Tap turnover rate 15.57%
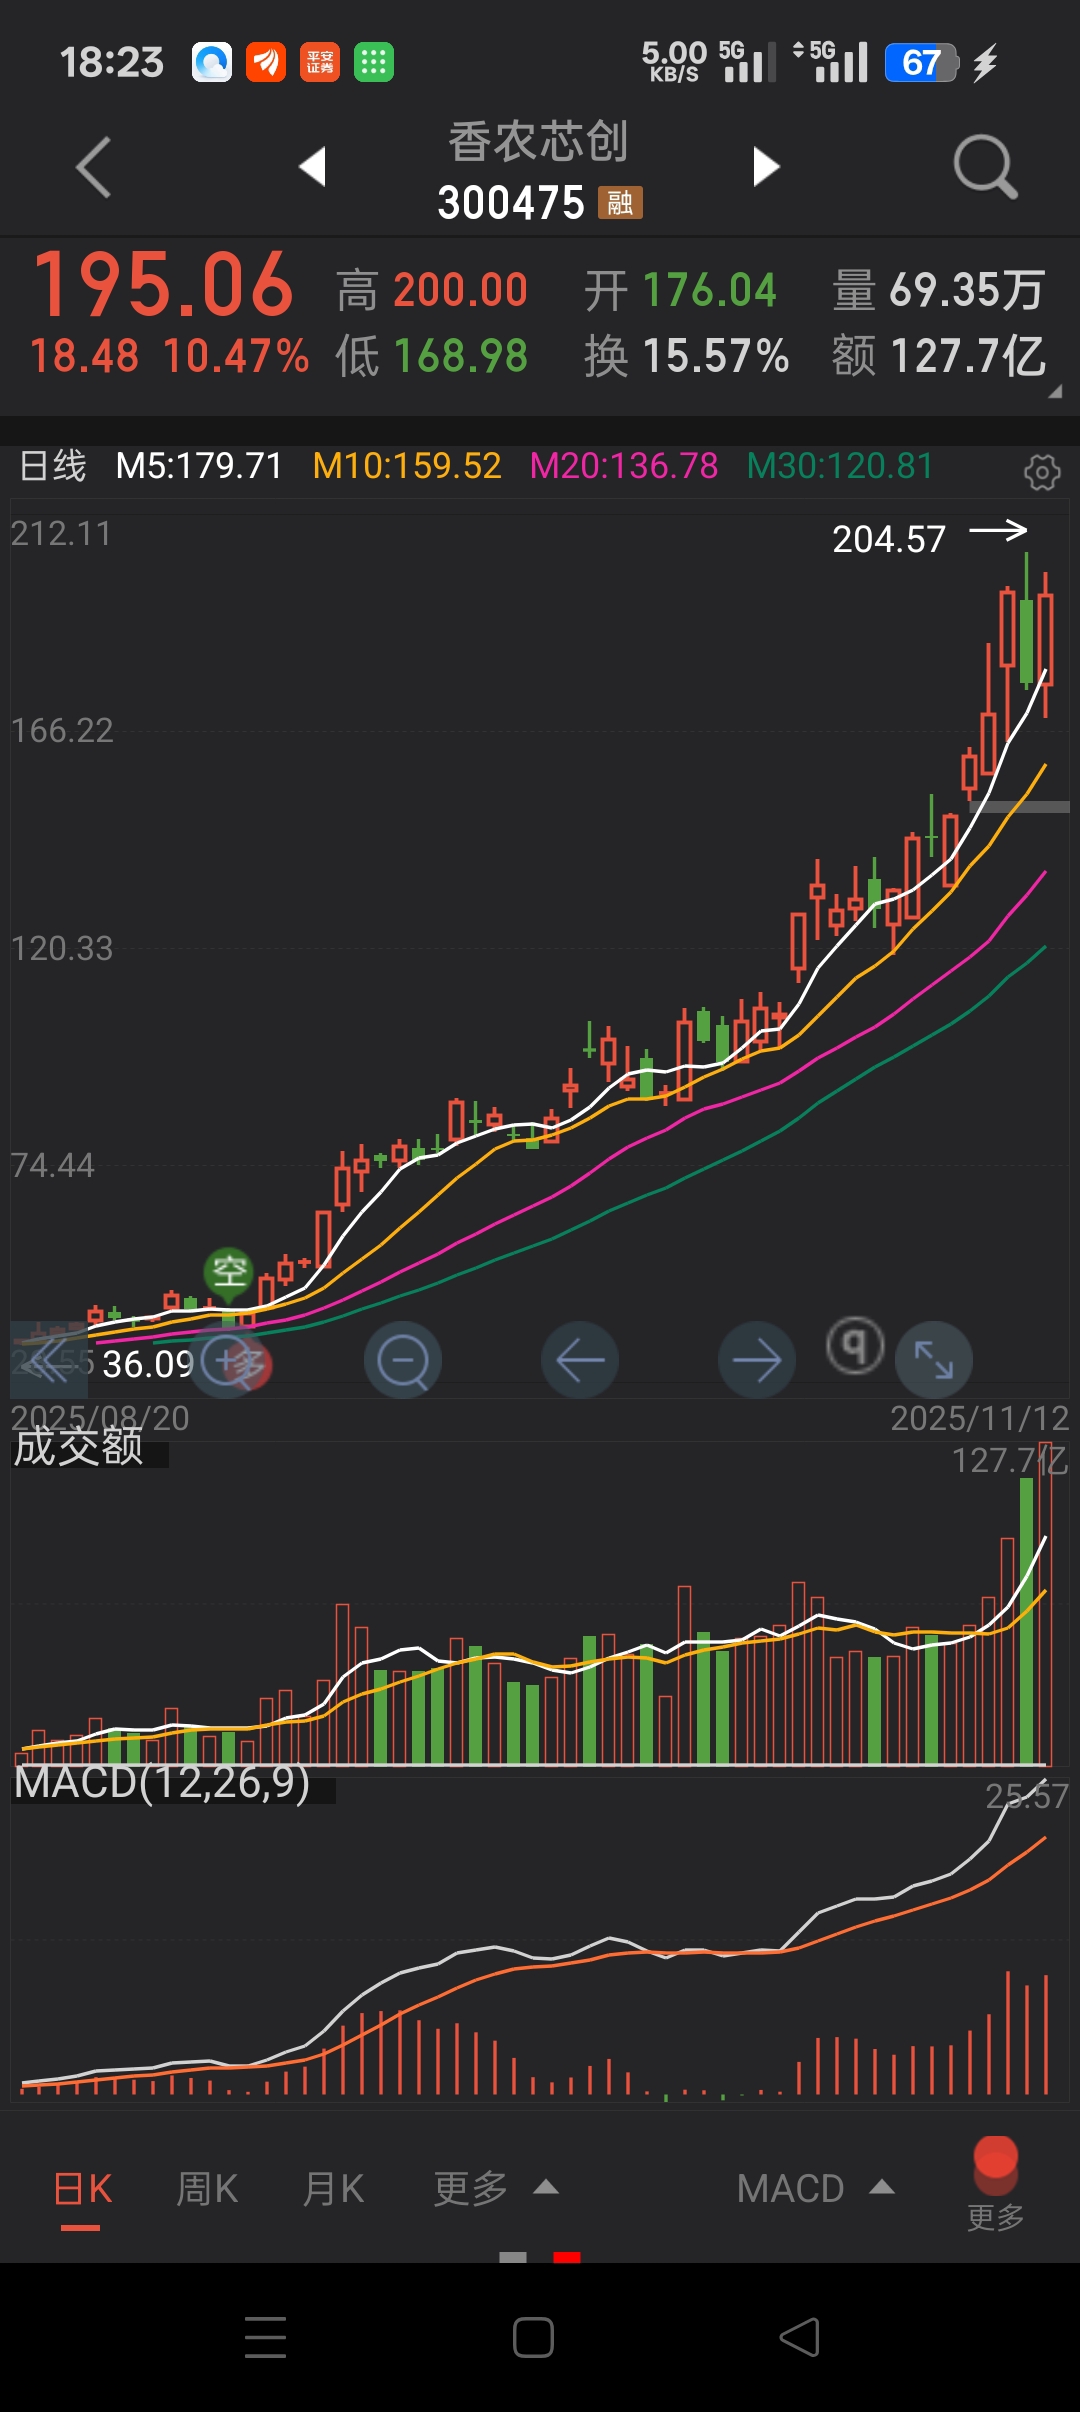Screen dimensions: 1080x2412 716,356
